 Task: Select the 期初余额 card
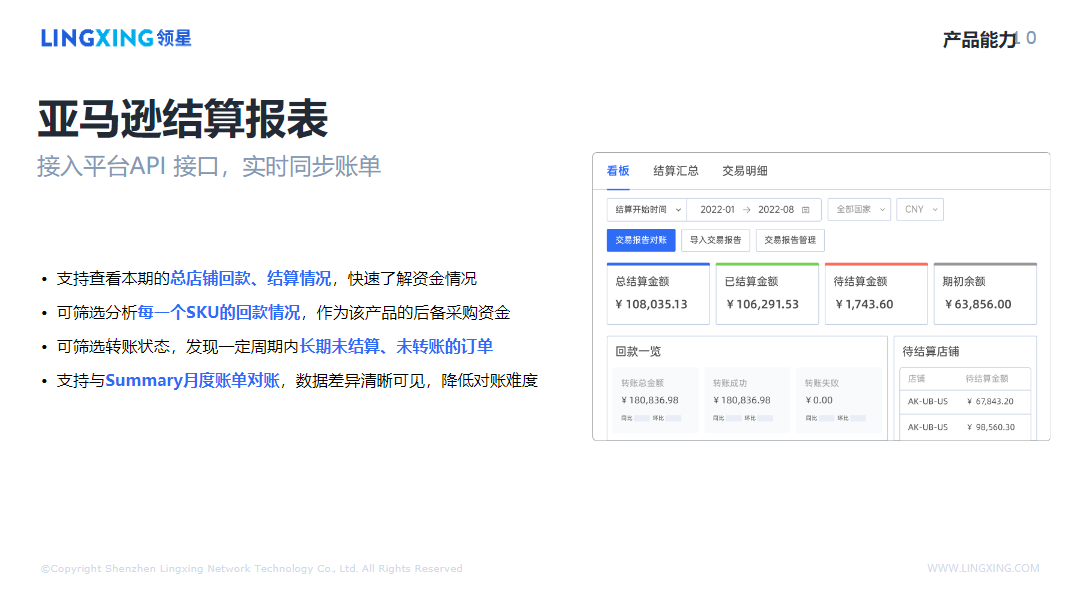click(x=985, y=294)
